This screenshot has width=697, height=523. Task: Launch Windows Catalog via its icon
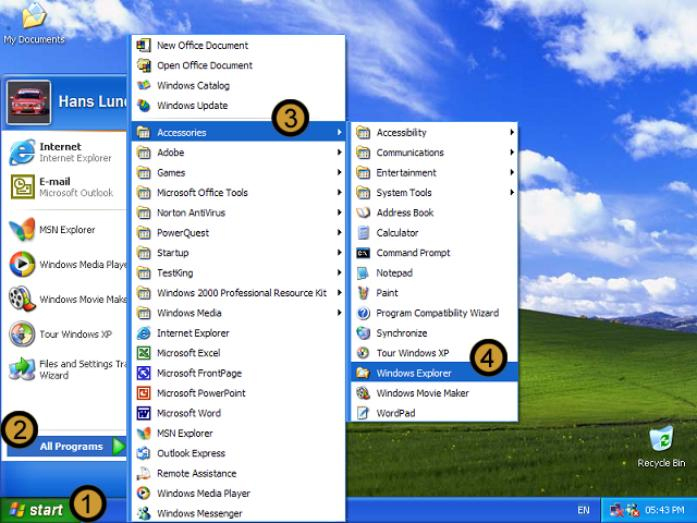click(x=144, y=85)
